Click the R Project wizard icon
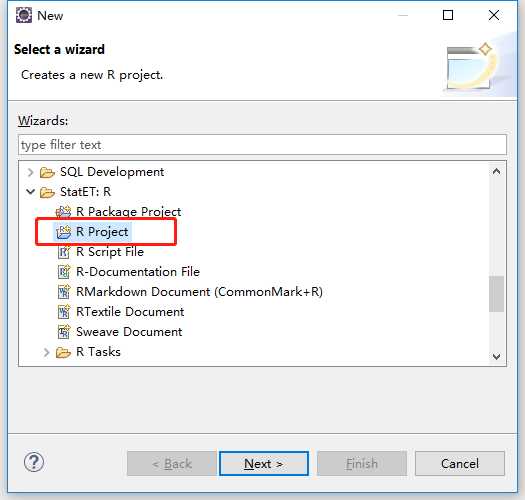The width and height of the screenshot is (525, 500). (x=63, y=232)
